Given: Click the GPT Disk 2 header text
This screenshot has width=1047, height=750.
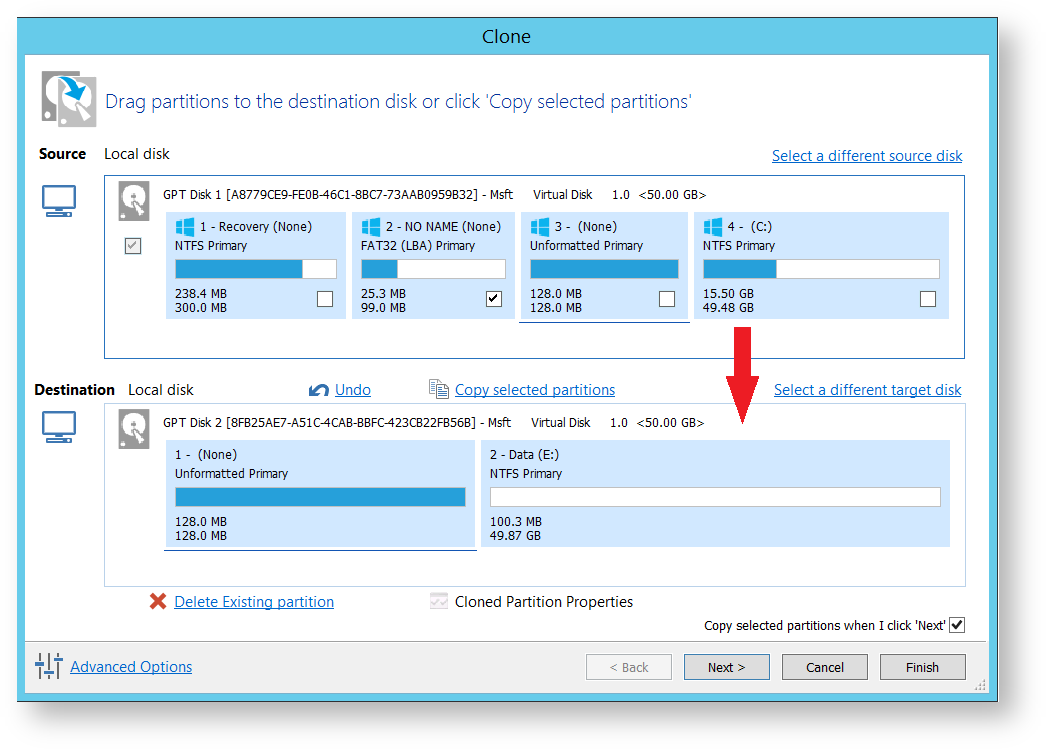Looking at the screenshot, I should [433, 423].
